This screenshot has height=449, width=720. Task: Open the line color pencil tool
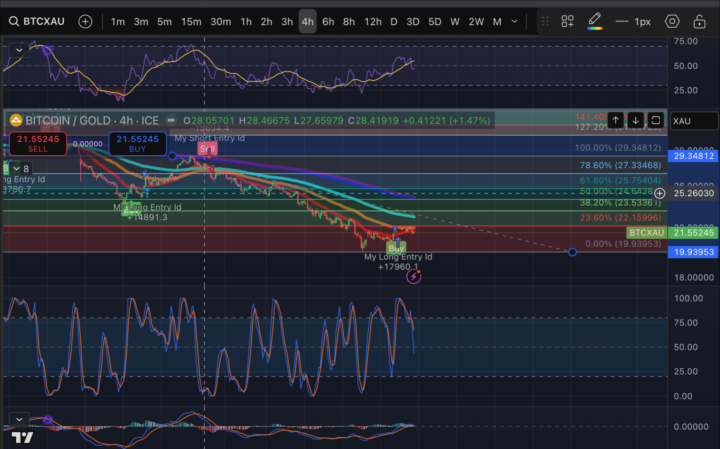click(x=594, y=21)
